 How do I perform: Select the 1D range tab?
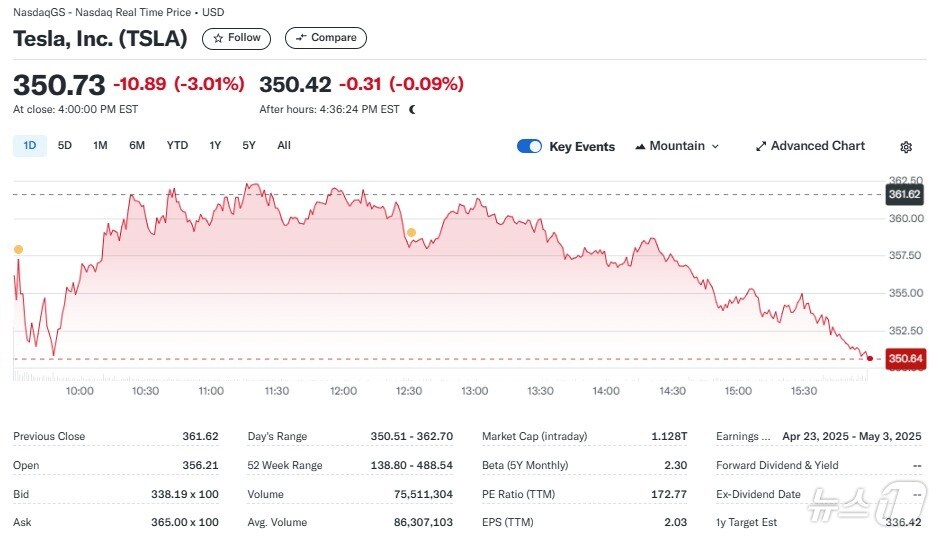(30, 145)
